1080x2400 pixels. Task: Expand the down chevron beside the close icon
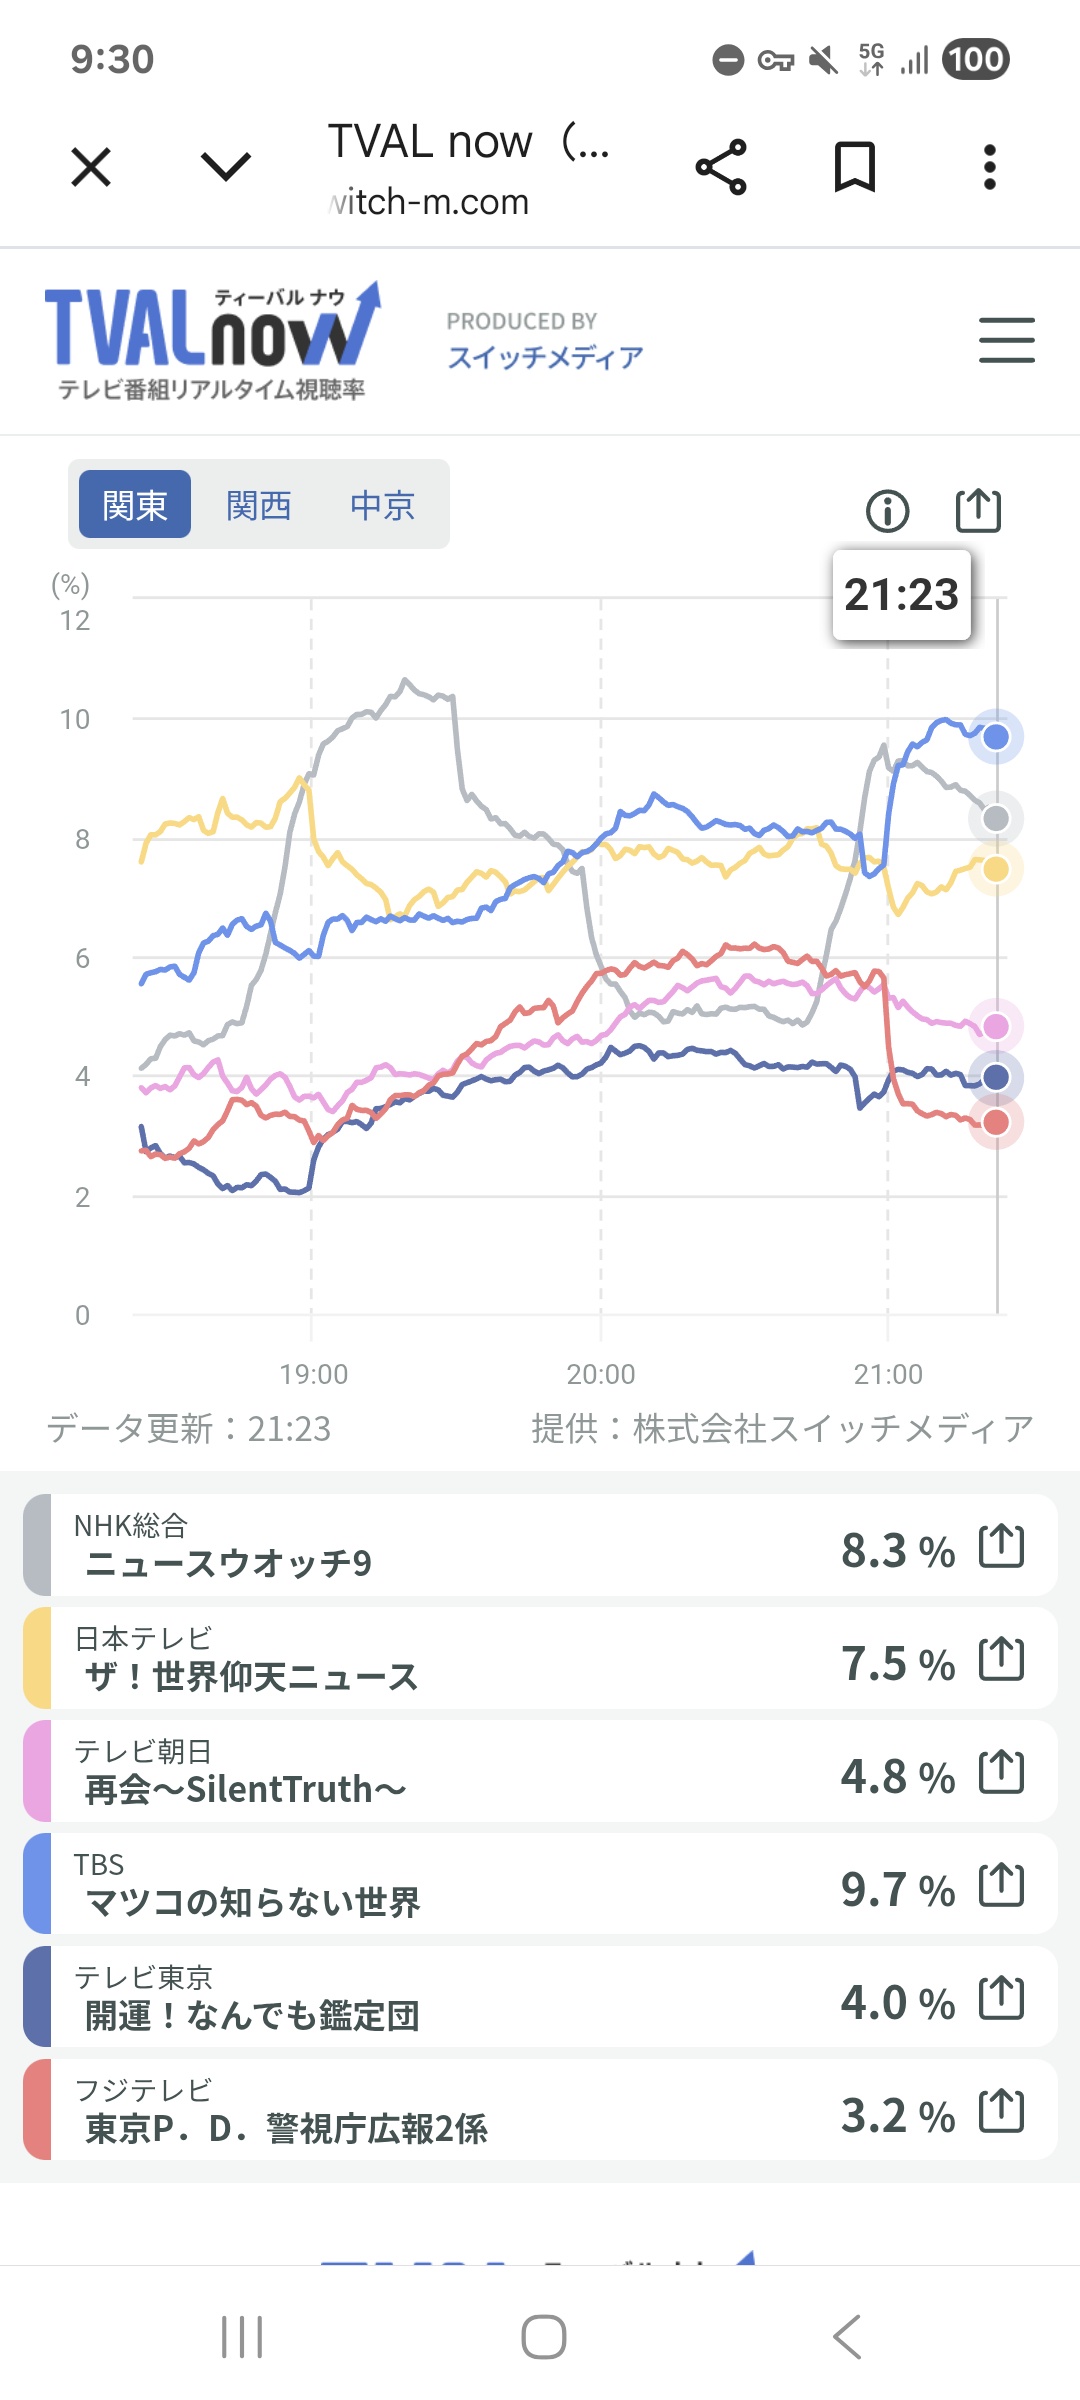click(x=226, y=166)
